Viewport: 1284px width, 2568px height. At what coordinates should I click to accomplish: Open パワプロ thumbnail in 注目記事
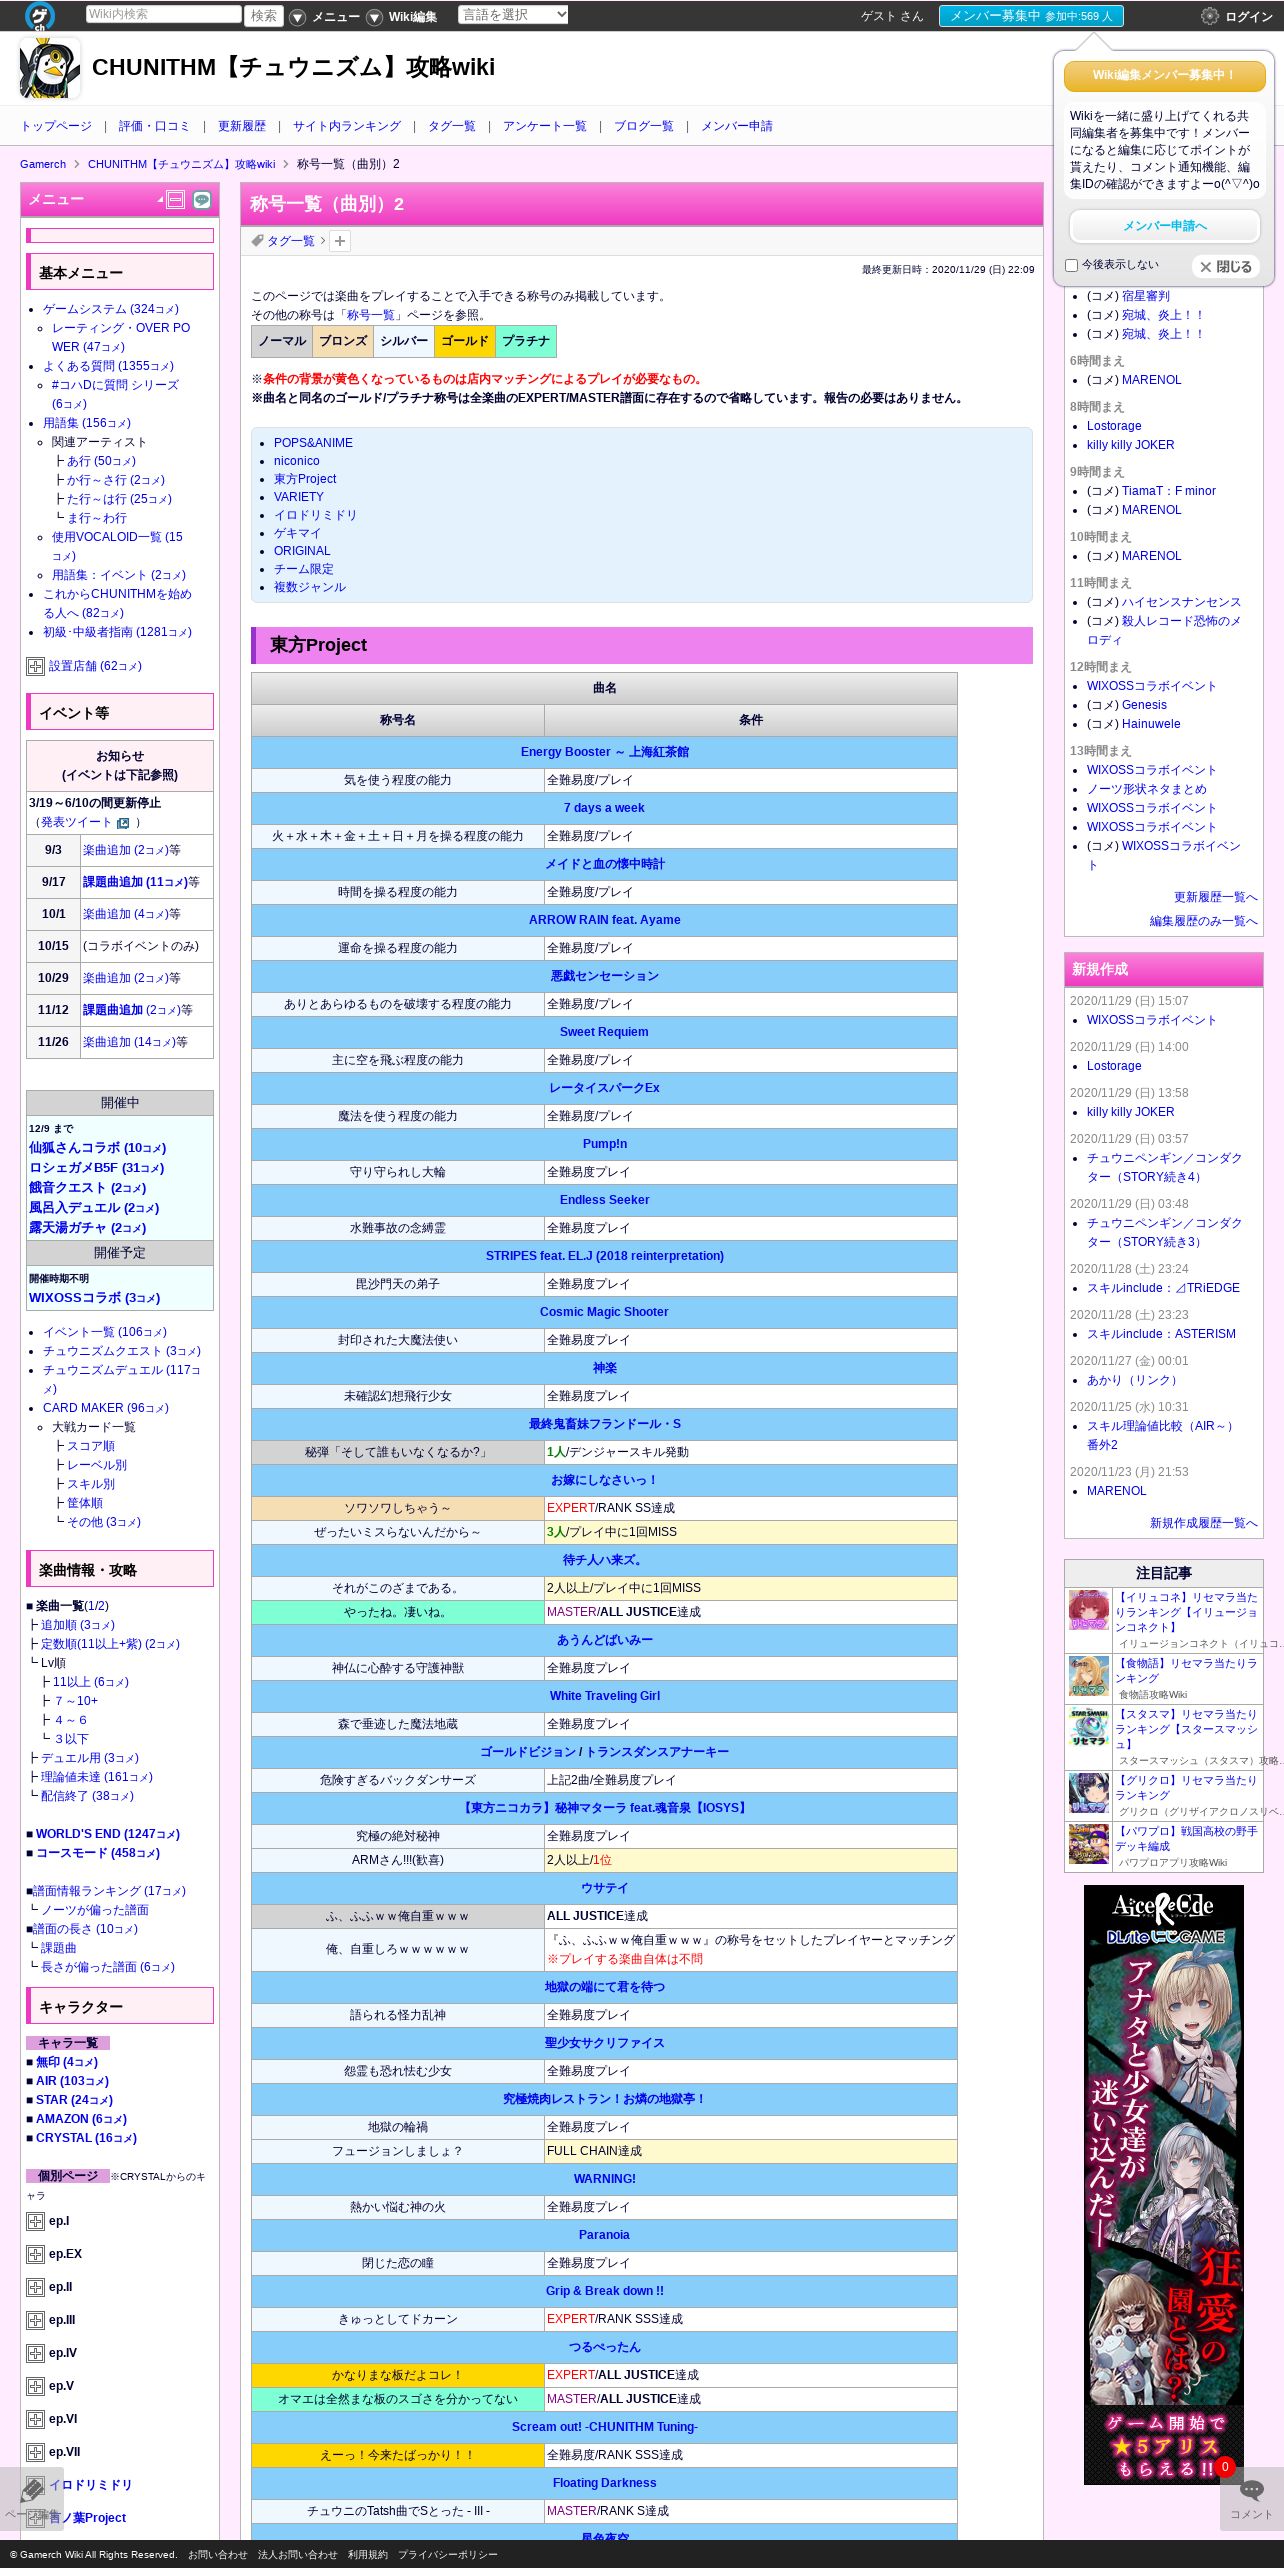[x=1089, y=1844]
